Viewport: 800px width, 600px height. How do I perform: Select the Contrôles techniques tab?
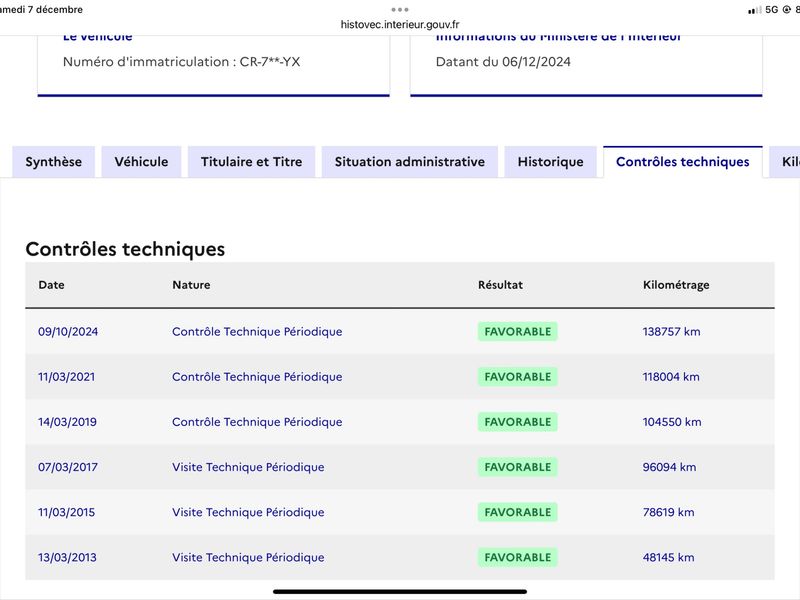[683, 162]
